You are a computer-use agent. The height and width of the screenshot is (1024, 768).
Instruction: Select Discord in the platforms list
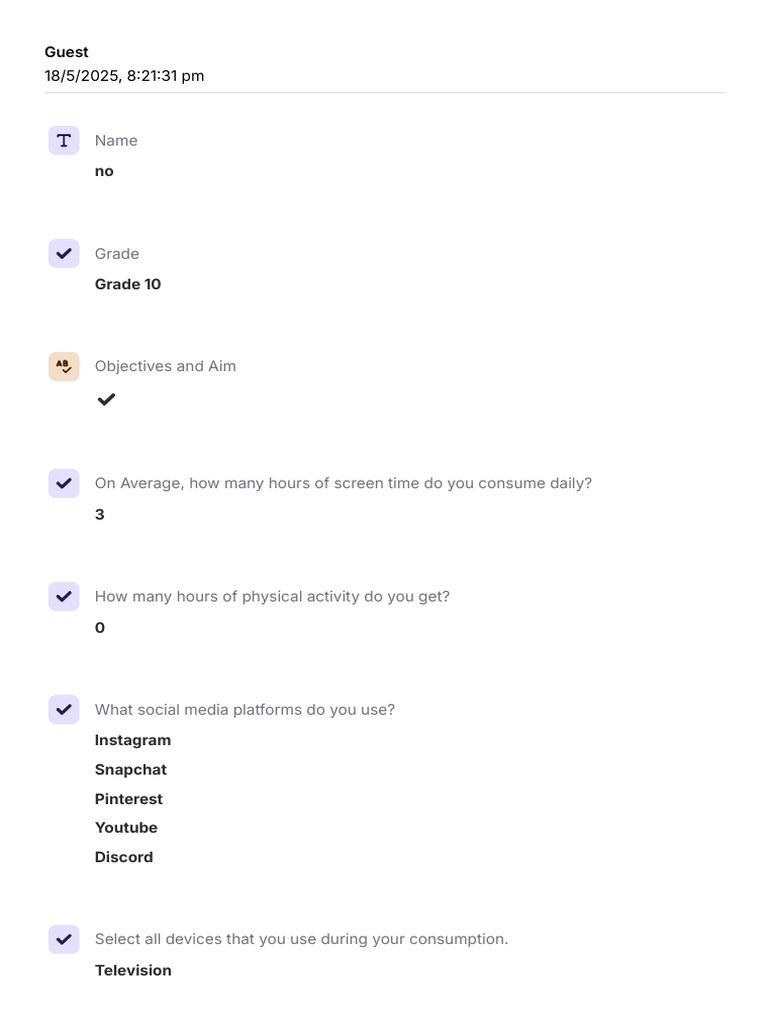click(x=124, y=857)
